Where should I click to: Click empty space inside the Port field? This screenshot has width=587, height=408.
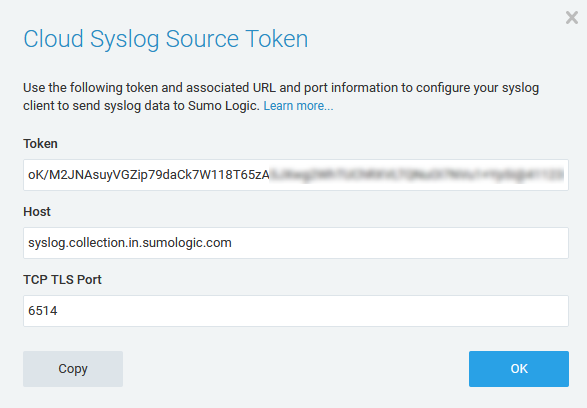click(x=311, y=311)
